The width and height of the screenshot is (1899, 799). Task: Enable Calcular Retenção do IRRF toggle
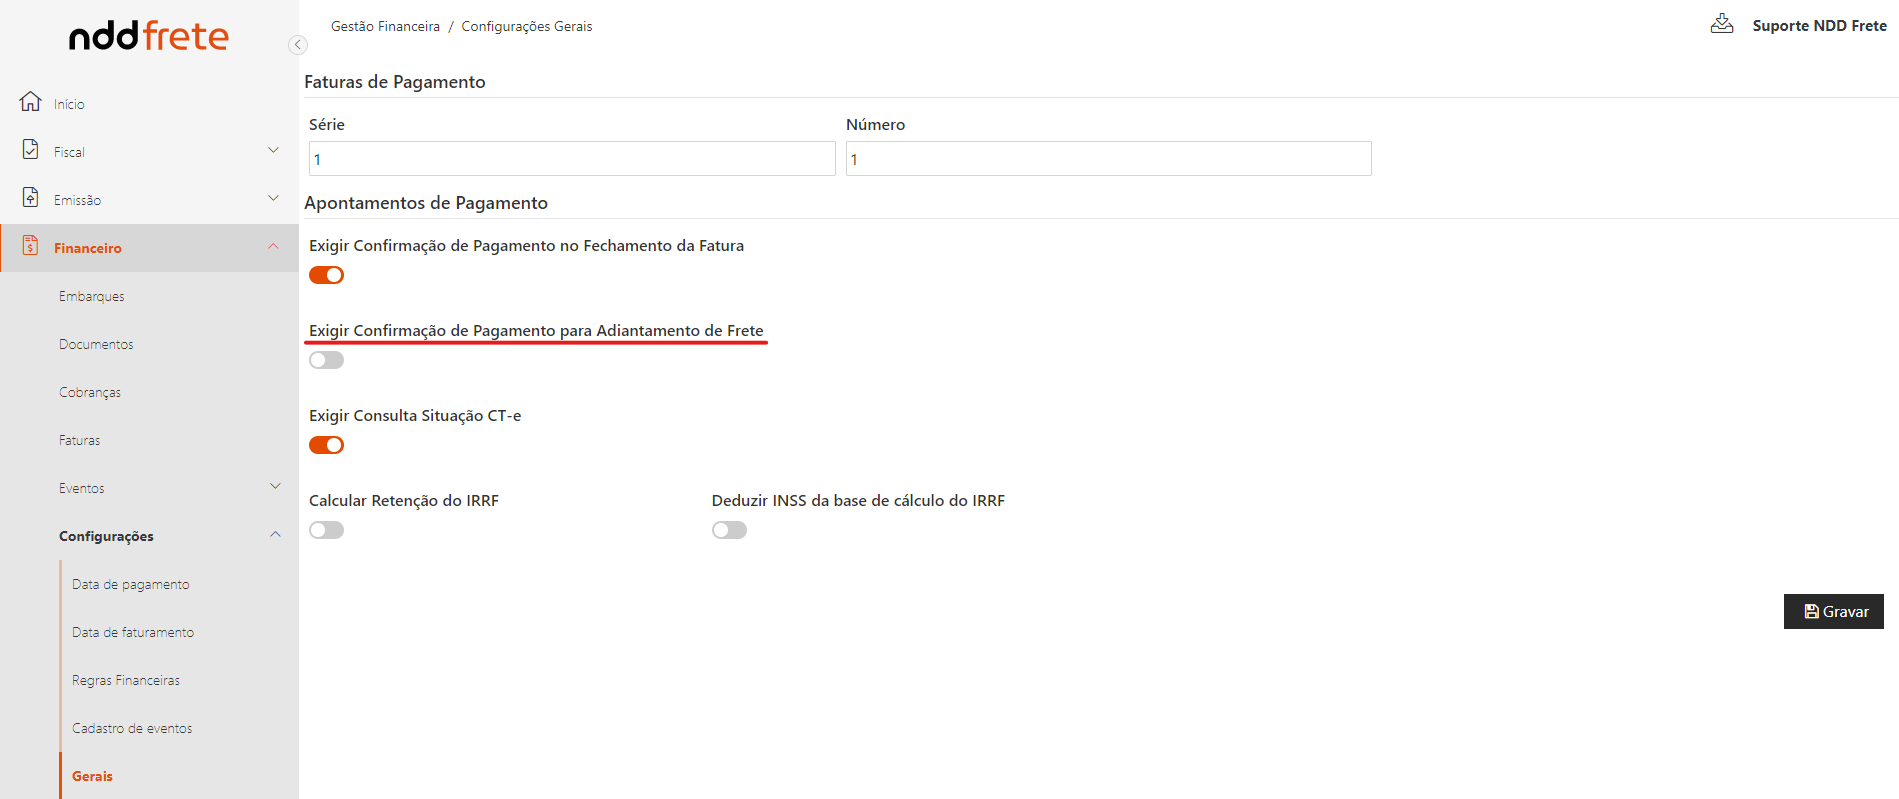326,530
